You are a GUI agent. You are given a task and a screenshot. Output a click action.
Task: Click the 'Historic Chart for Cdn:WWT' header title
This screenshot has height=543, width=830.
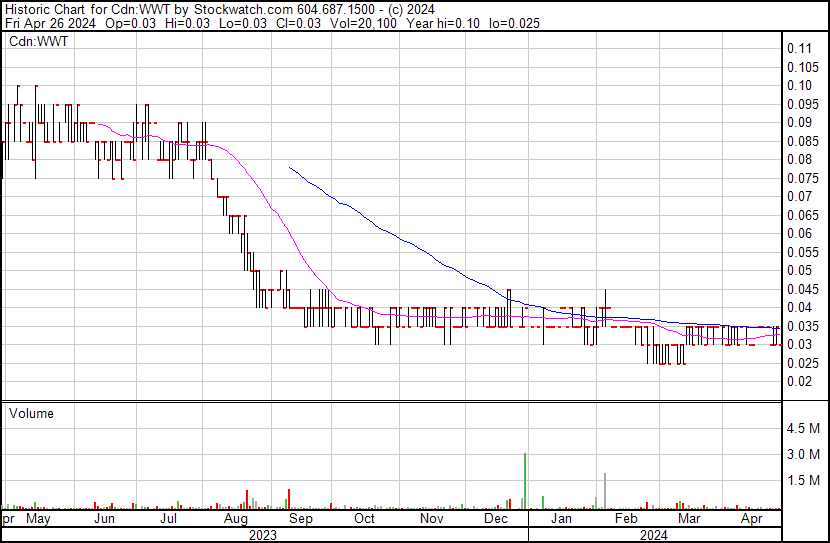[87, 9]
